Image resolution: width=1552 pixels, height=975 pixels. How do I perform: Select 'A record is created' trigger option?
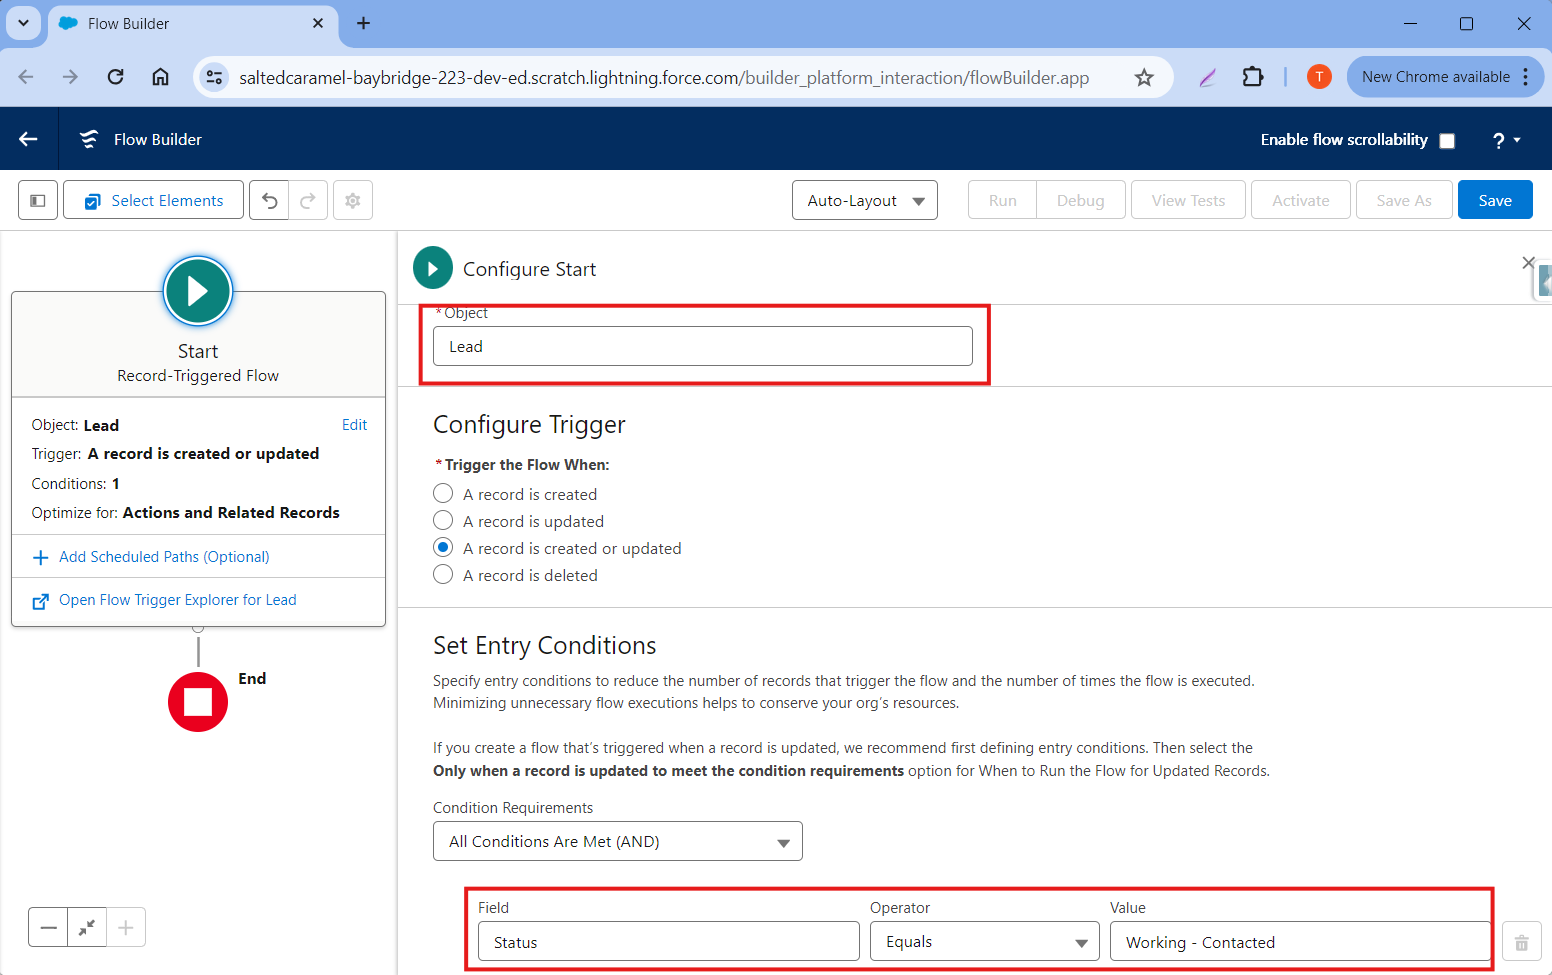[x=443, y=493]
